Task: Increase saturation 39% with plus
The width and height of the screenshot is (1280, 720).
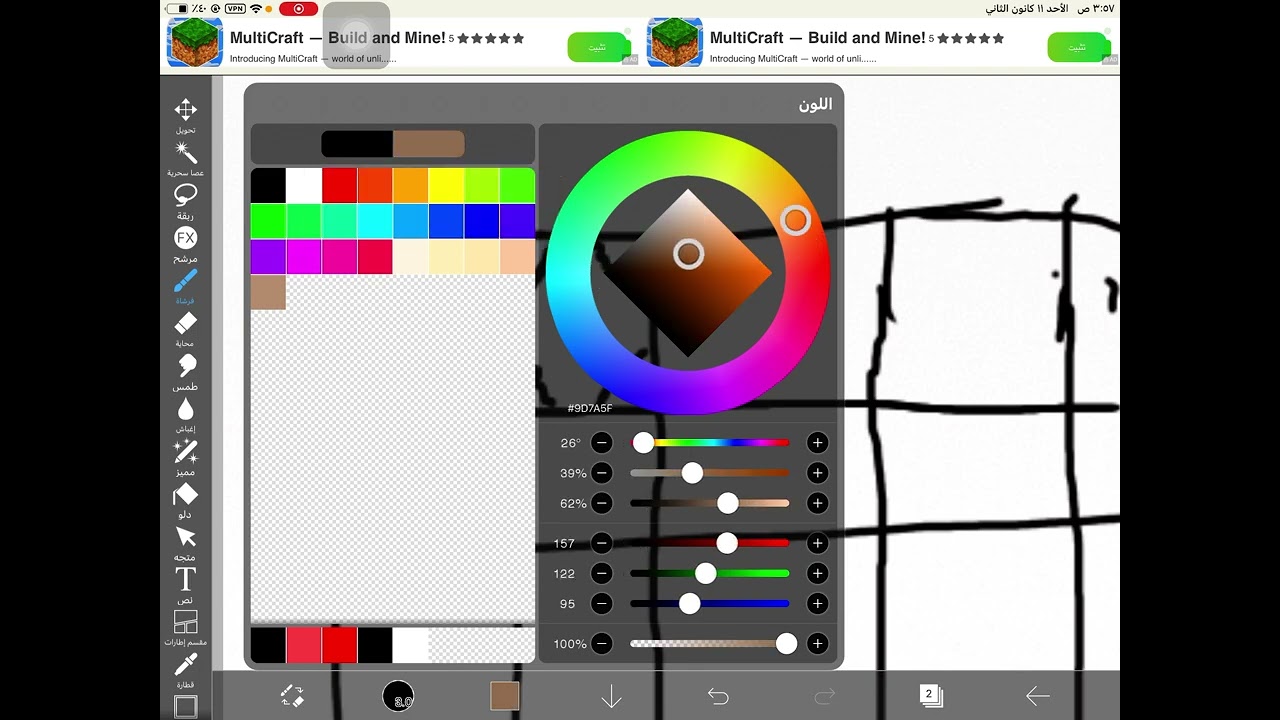Action: [x=817, y=473]
